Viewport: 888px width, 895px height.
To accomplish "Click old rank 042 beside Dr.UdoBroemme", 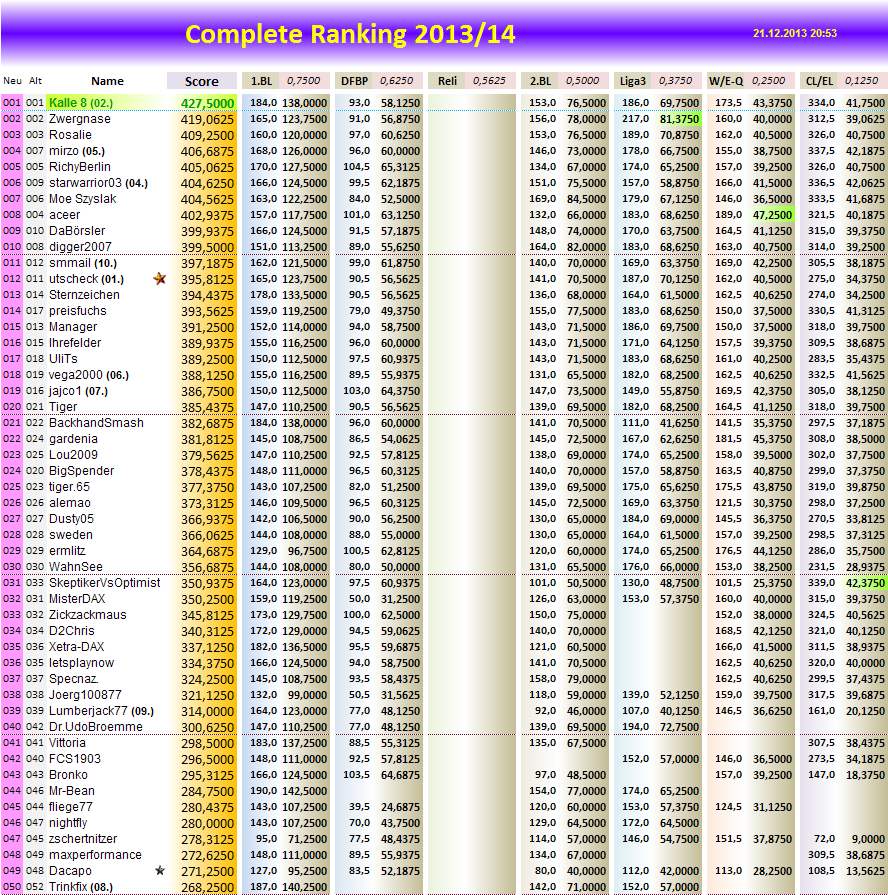I will click(x=35, y=727).
